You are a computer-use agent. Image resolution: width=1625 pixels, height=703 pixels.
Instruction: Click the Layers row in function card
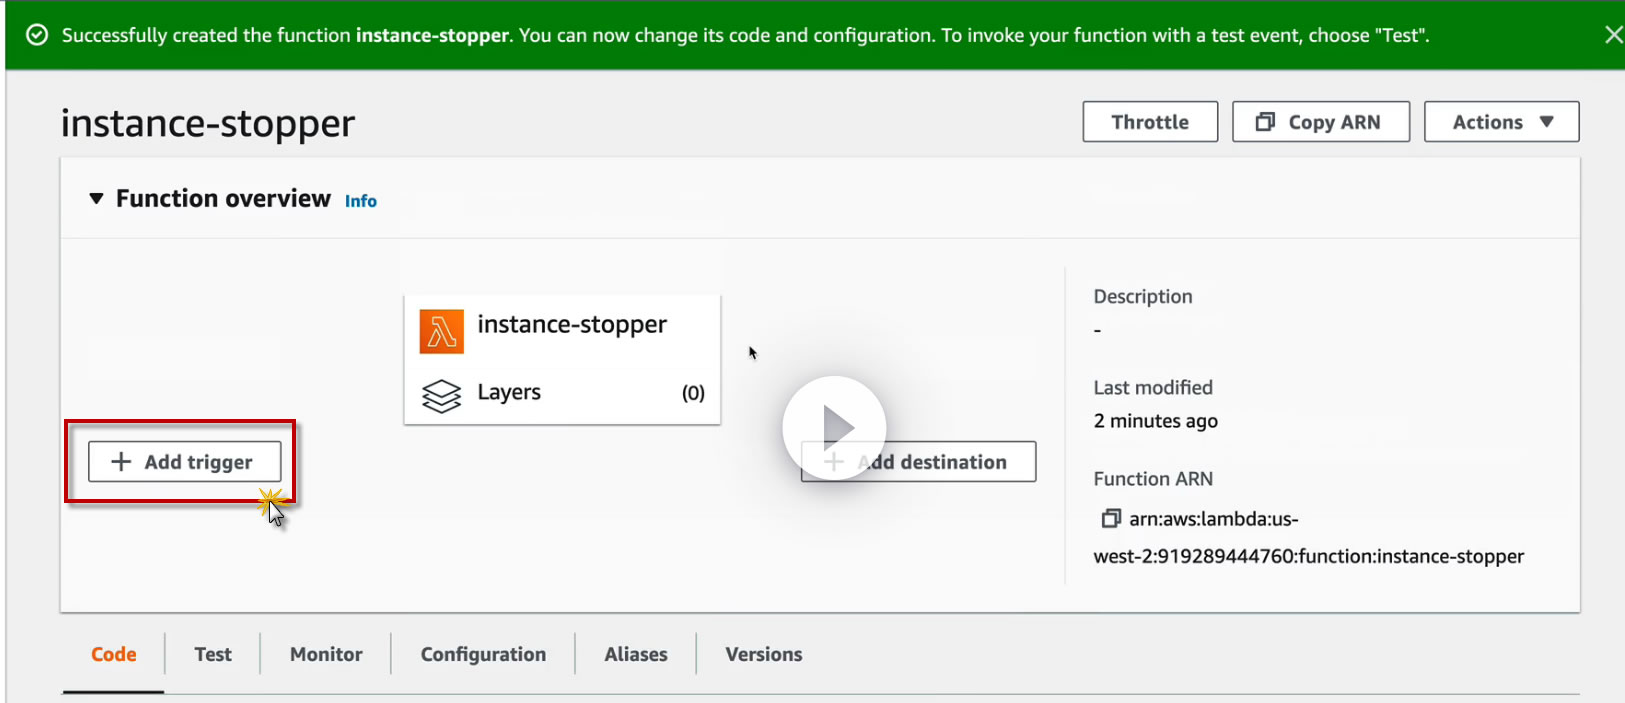[x=562, y=393]
